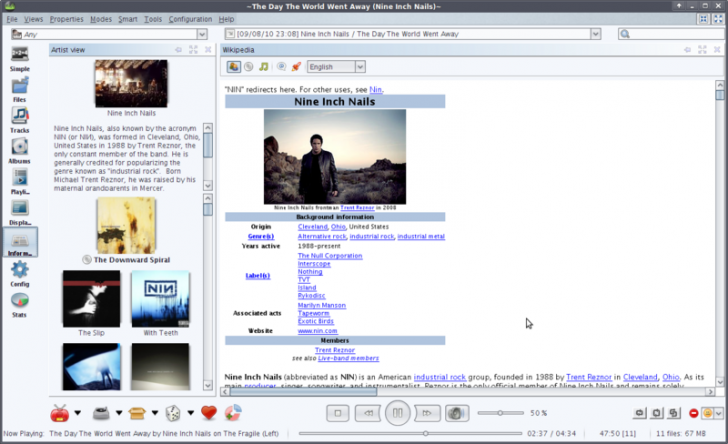Skip to previous track button
This screenshot has height=444, width=728.
[x=368, y=413]
